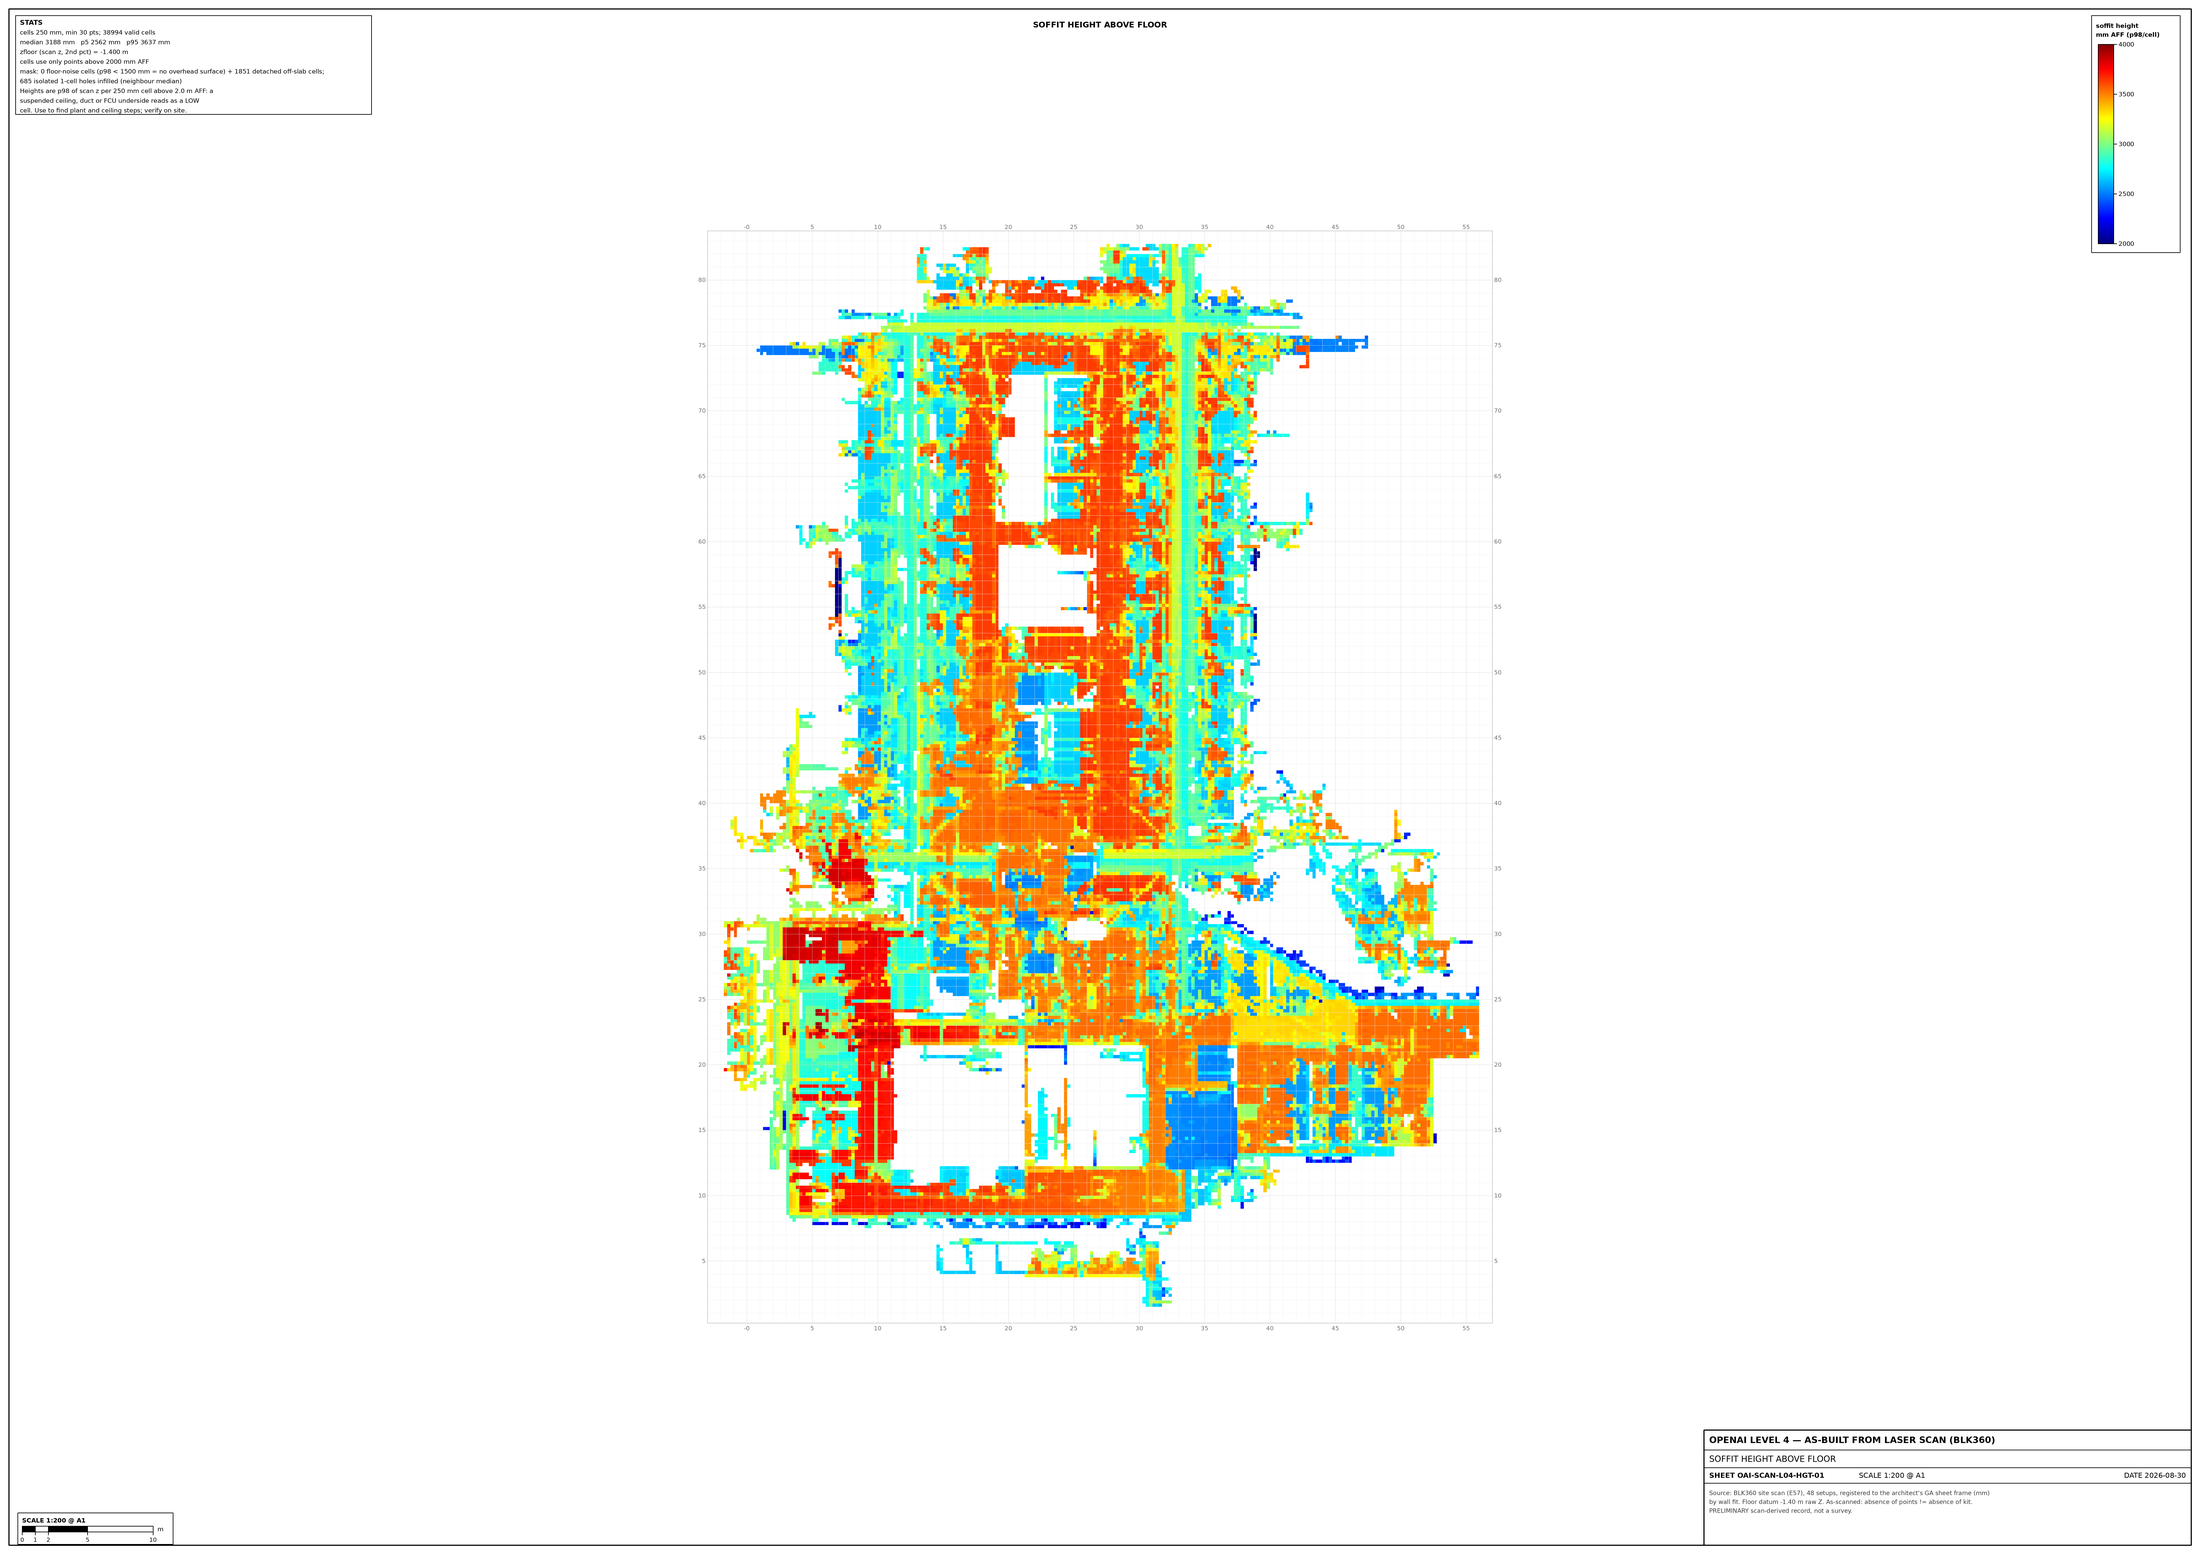Click the 'OPENAI LEVEL 4' title block heading

pos(1852,1440)
